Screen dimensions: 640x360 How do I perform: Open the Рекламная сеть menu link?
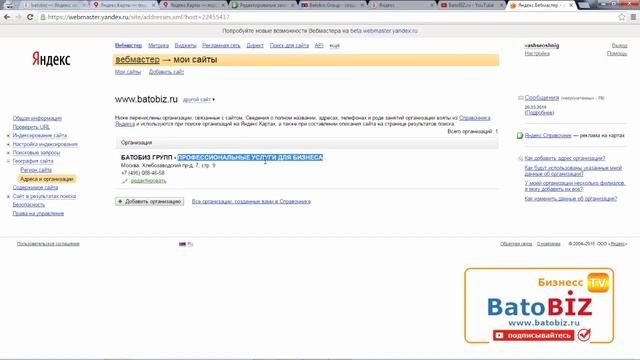[x=221, y=46]
